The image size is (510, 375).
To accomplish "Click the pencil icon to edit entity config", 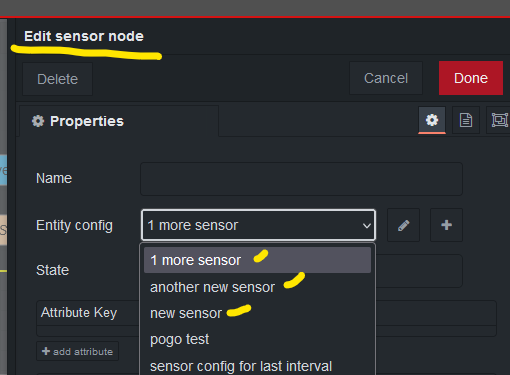I will click(x=403, y=225).
